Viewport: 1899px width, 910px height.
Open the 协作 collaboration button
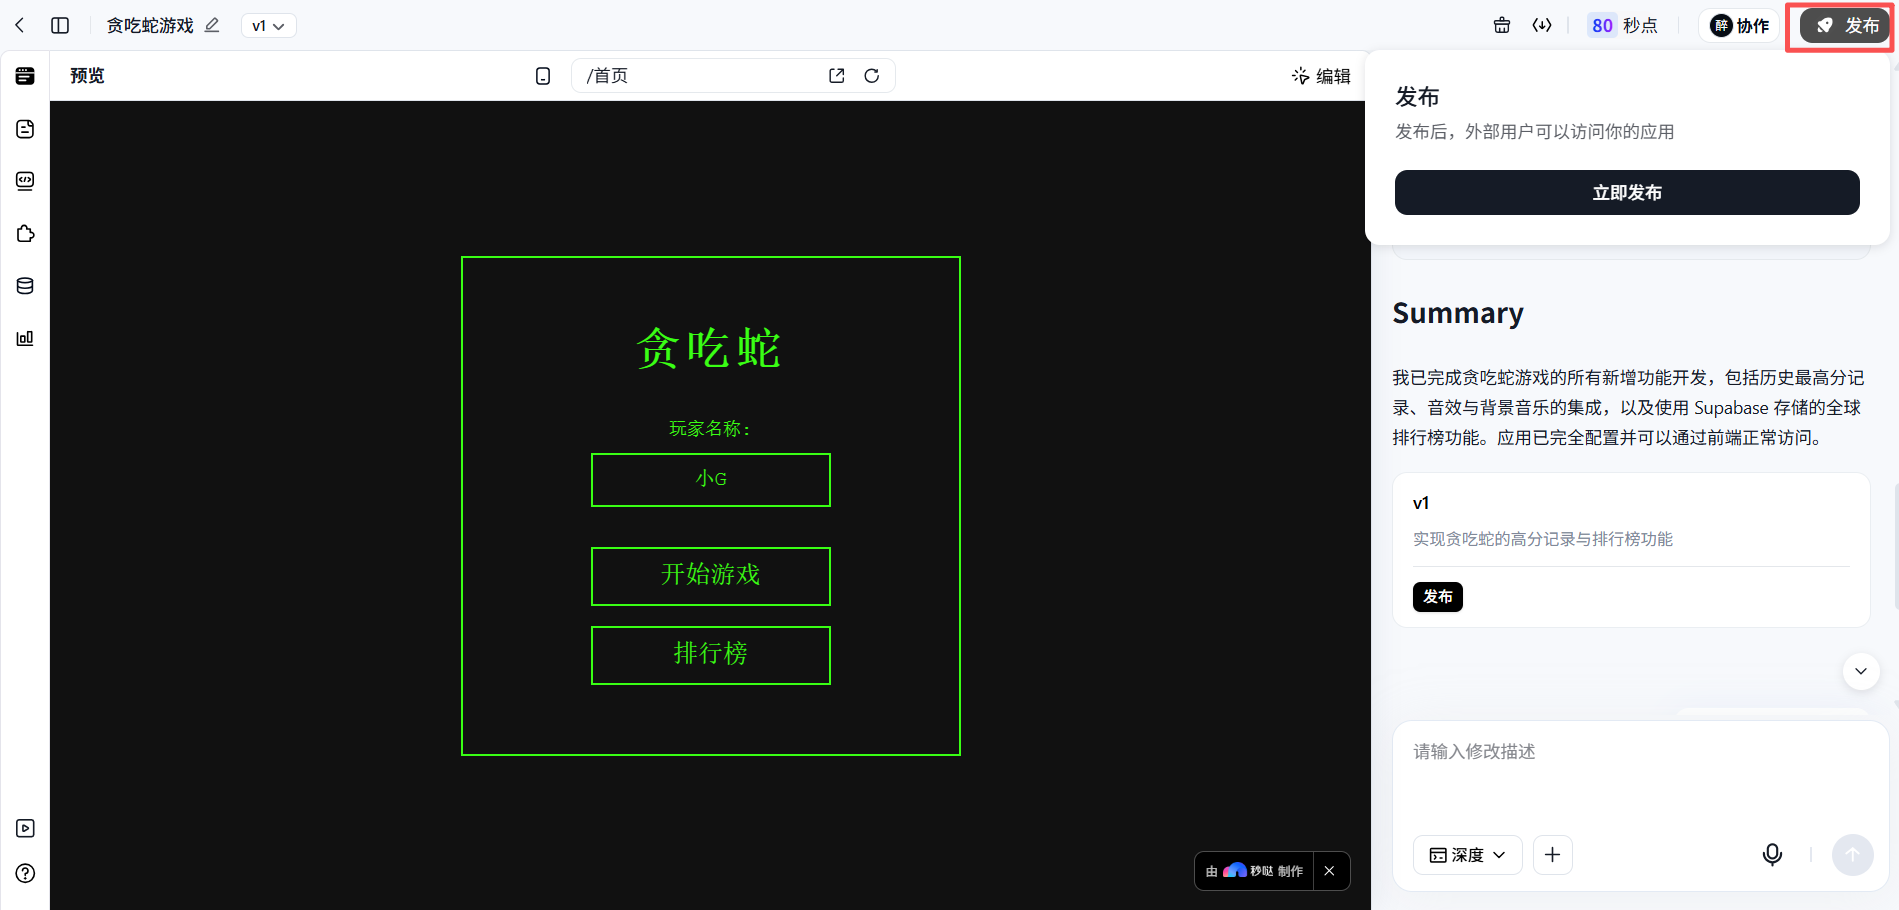pos(1740,25)
